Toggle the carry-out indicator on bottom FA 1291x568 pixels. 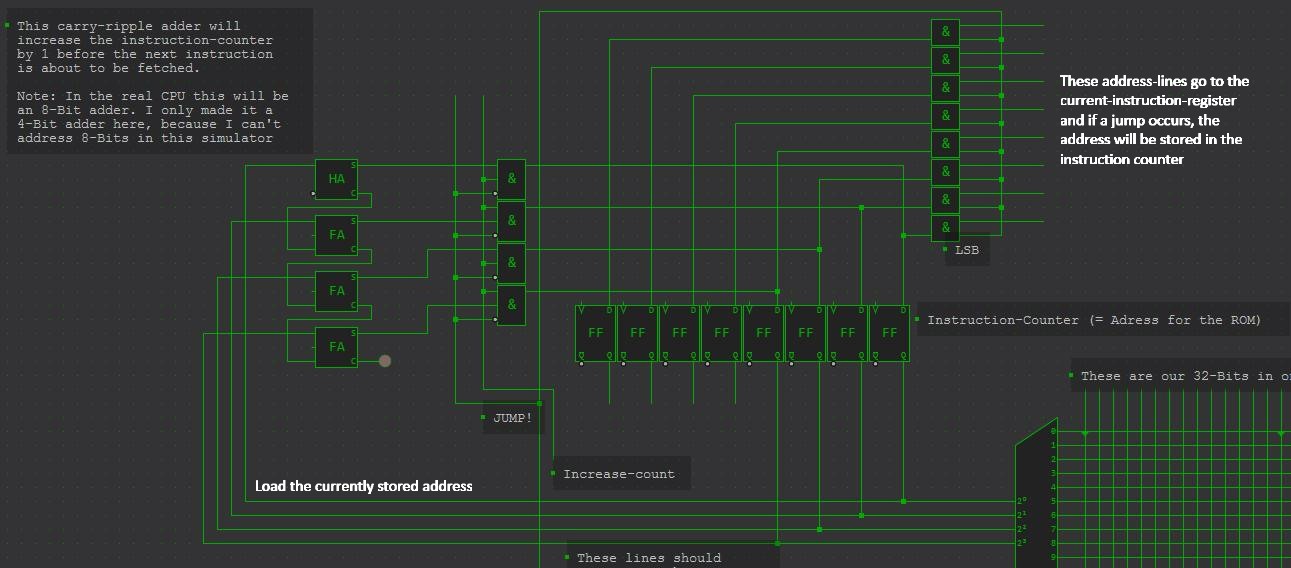pos(385,361)
